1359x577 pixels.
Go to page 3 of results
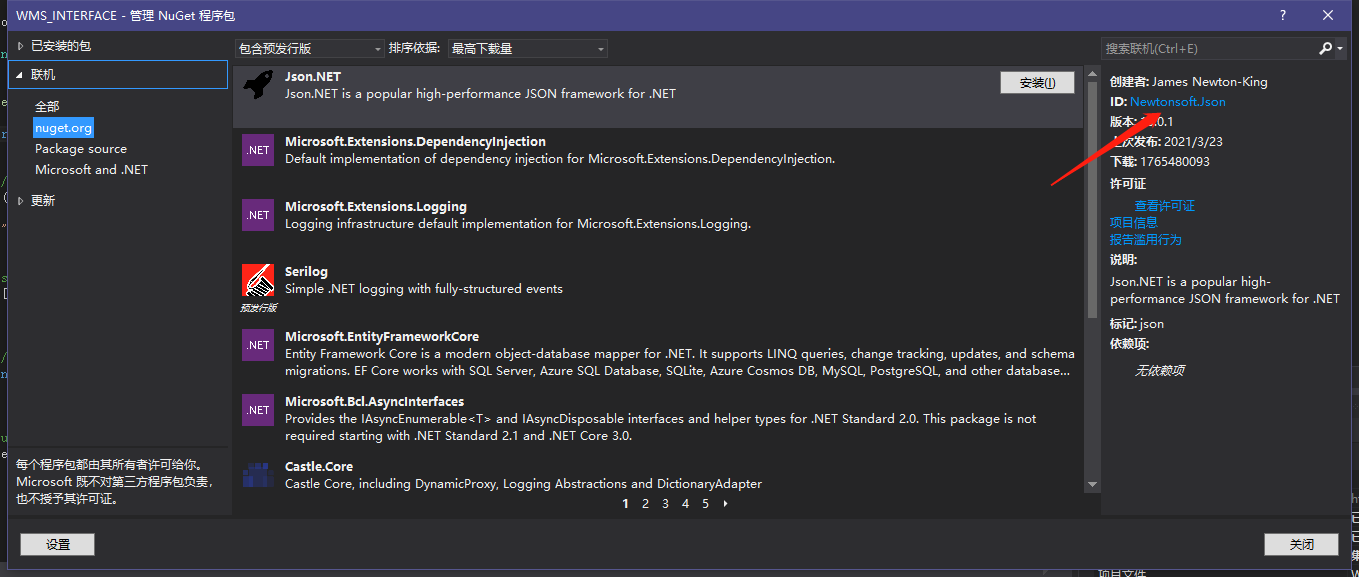(x=665, y=504)
